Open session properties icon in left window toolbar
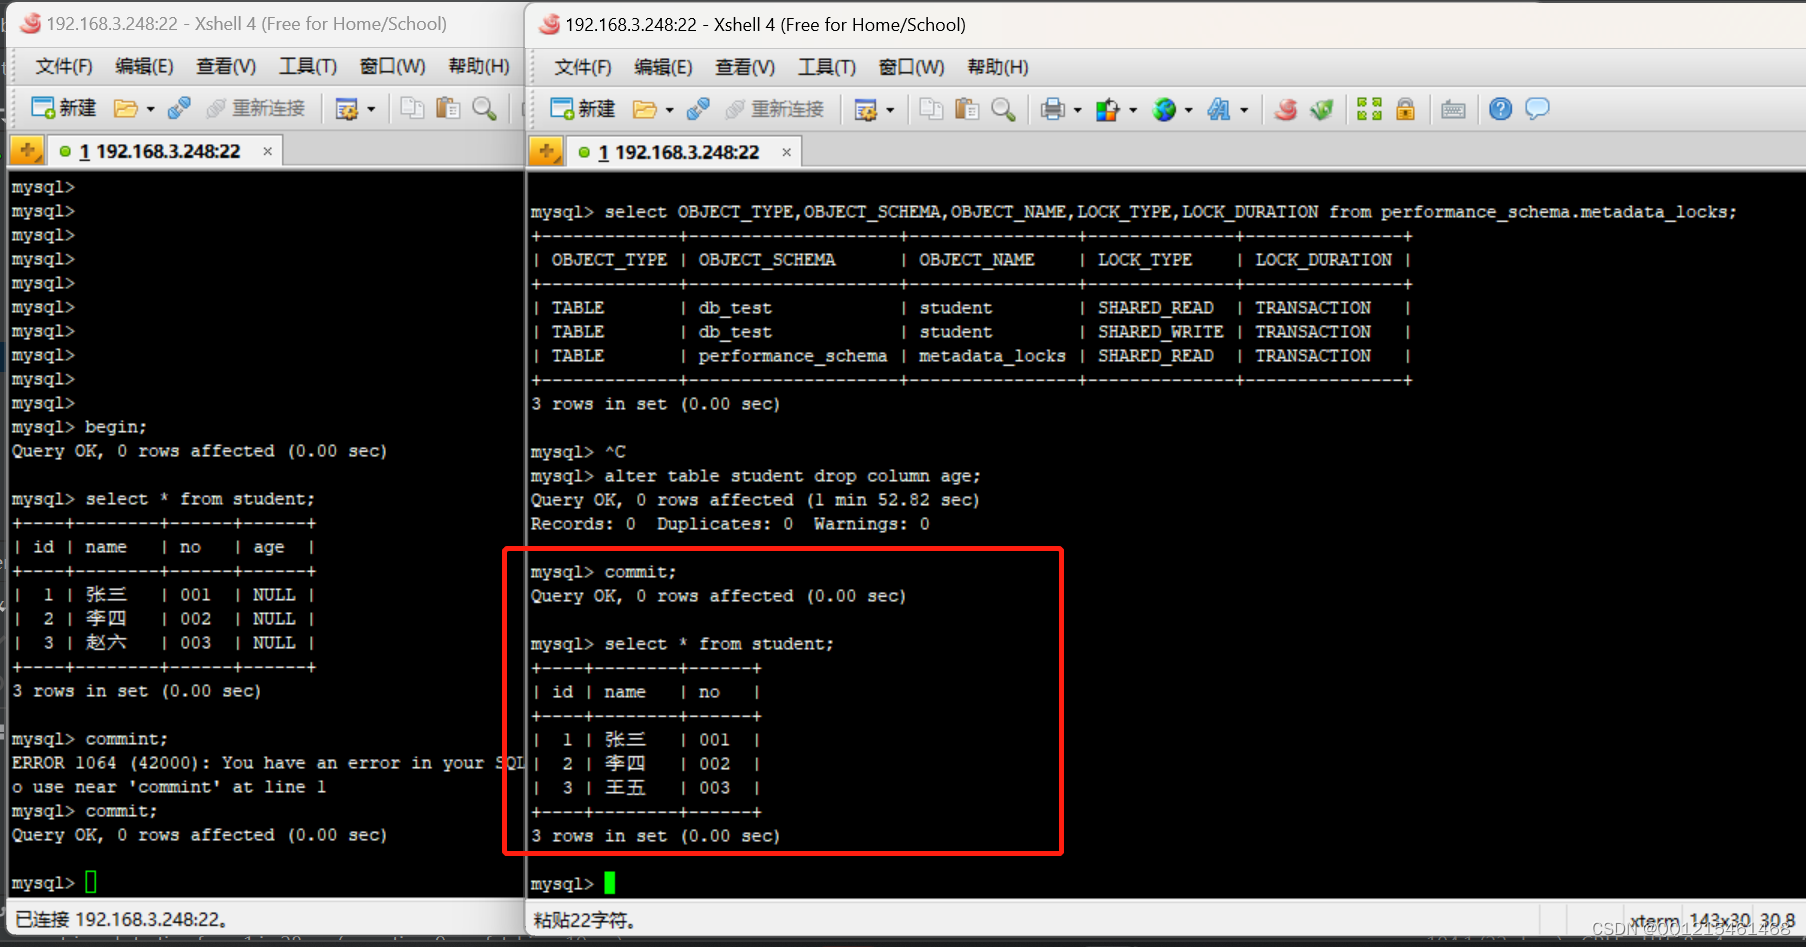 click(347, 108)
